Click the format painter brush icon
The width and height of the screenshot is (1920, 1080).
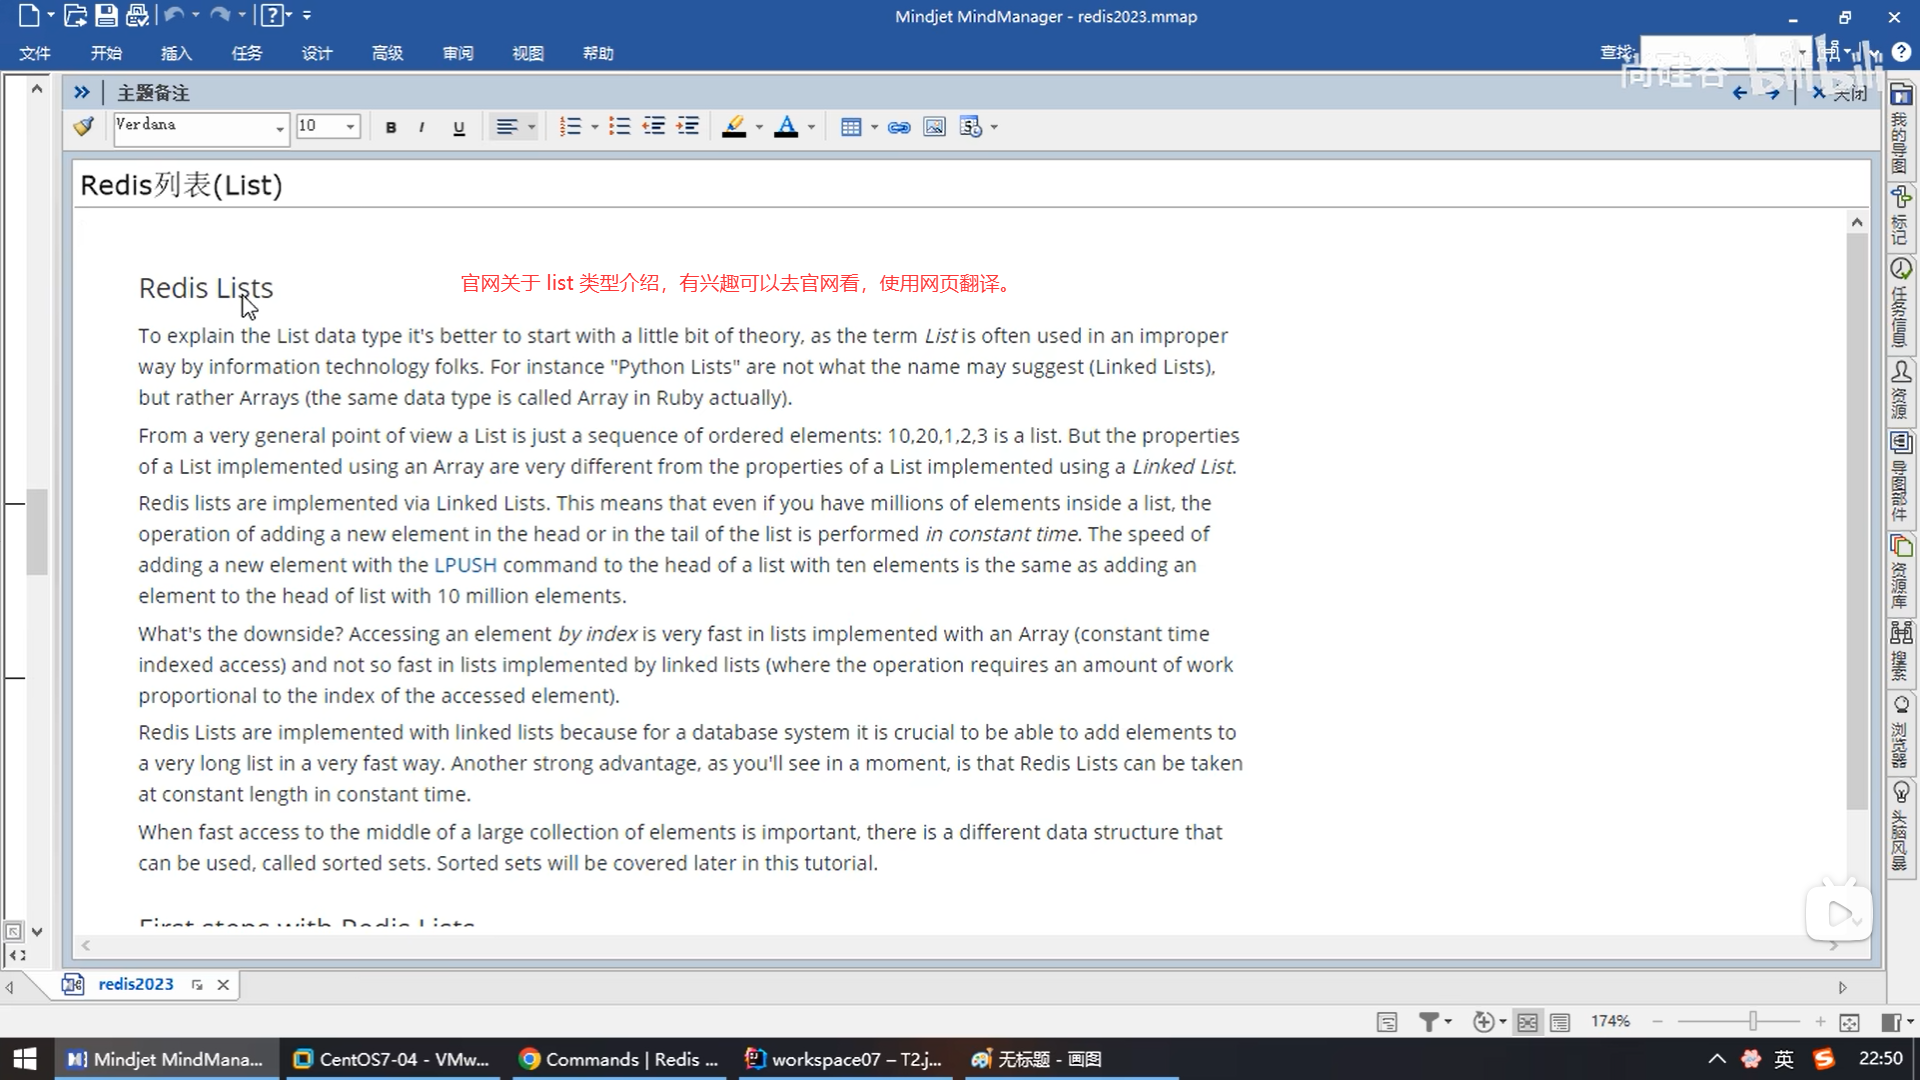(84, 127)
